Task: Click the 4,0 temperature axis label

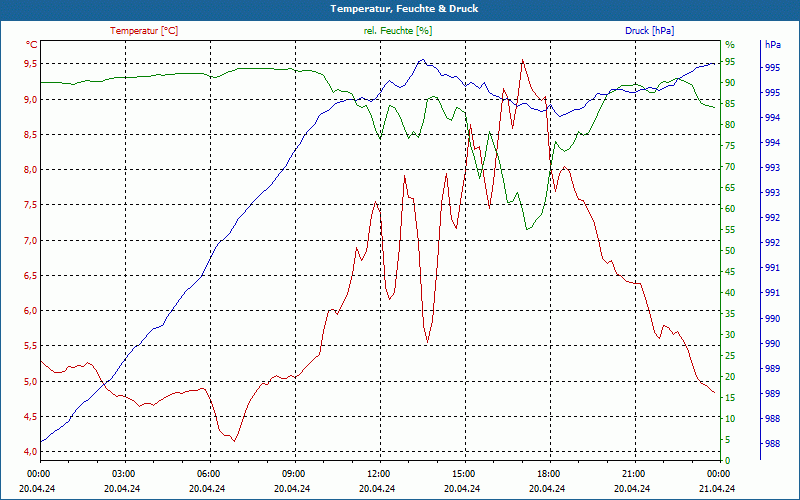Action: pyautogui.click(x=31, y=452)
